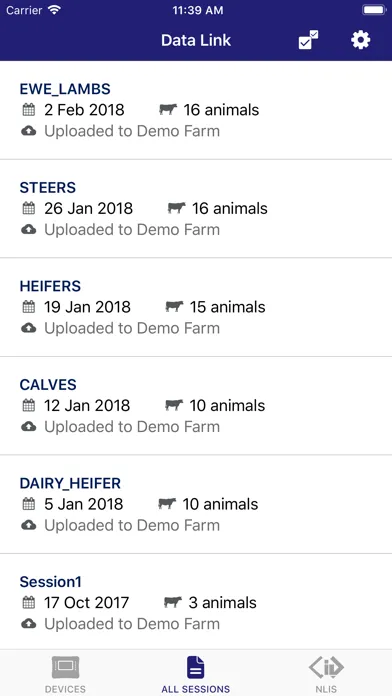Open settings via the gear icon

[360, 40]
